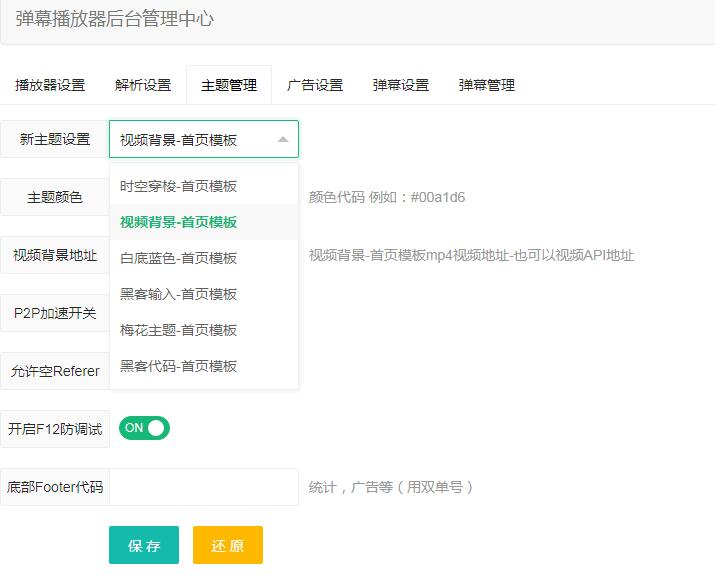Click the 颜色代码 例如：#00a1d6 hint text
Image resolution: width=715 pixels, height=581 pixels.
pos(387,197)
